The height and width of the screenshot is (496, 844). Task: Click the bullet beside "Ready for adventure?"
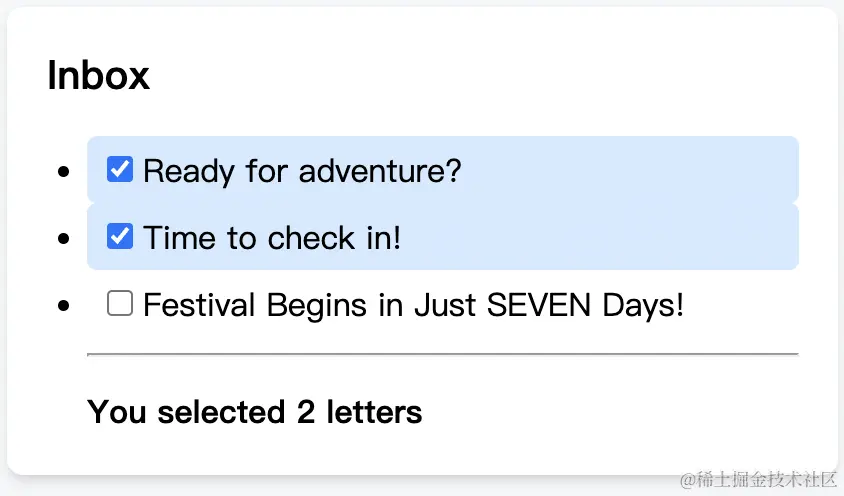click(65, 173)
